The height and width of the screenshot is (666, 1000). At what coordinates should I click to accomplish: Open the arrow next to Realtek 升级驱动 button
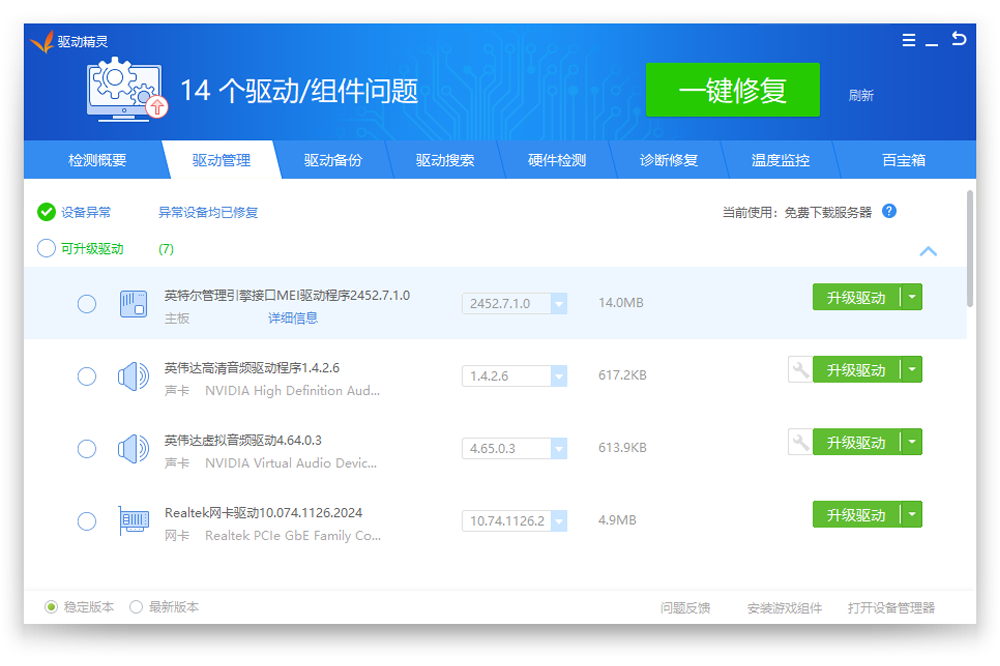[x=911, y=515]
